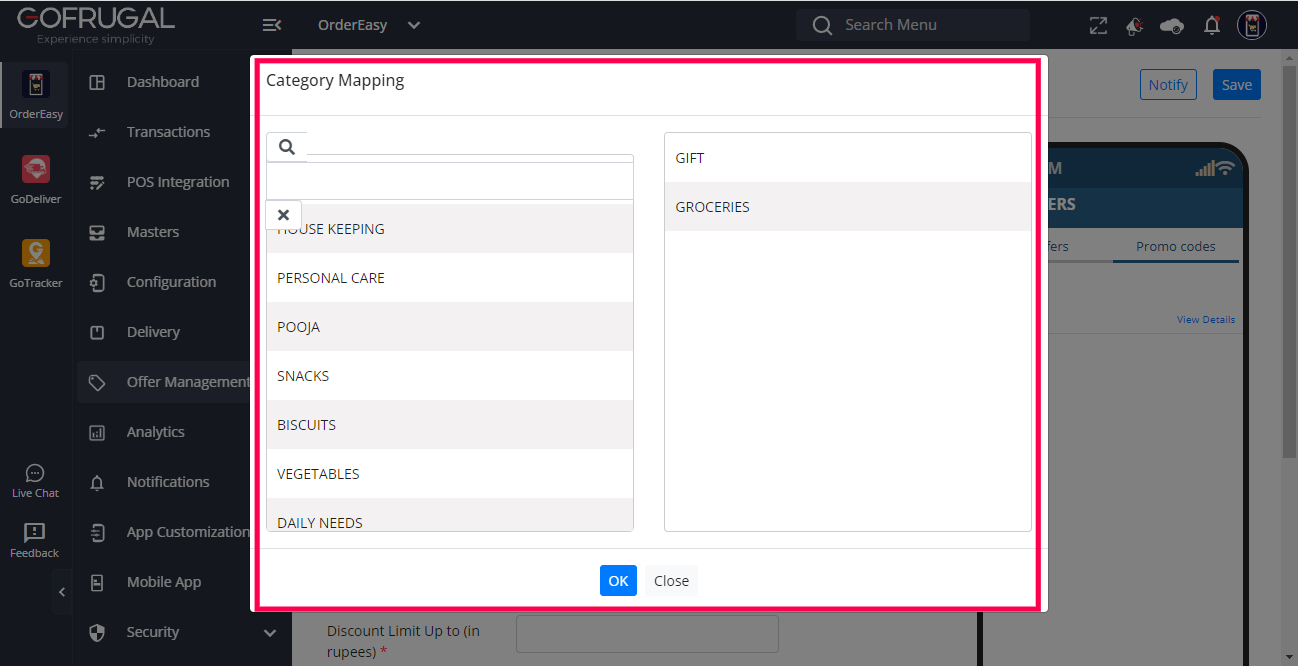Select GROCERIES in the mapped list
Screen dimensions: 1298x666
click(x=848, y=207)
